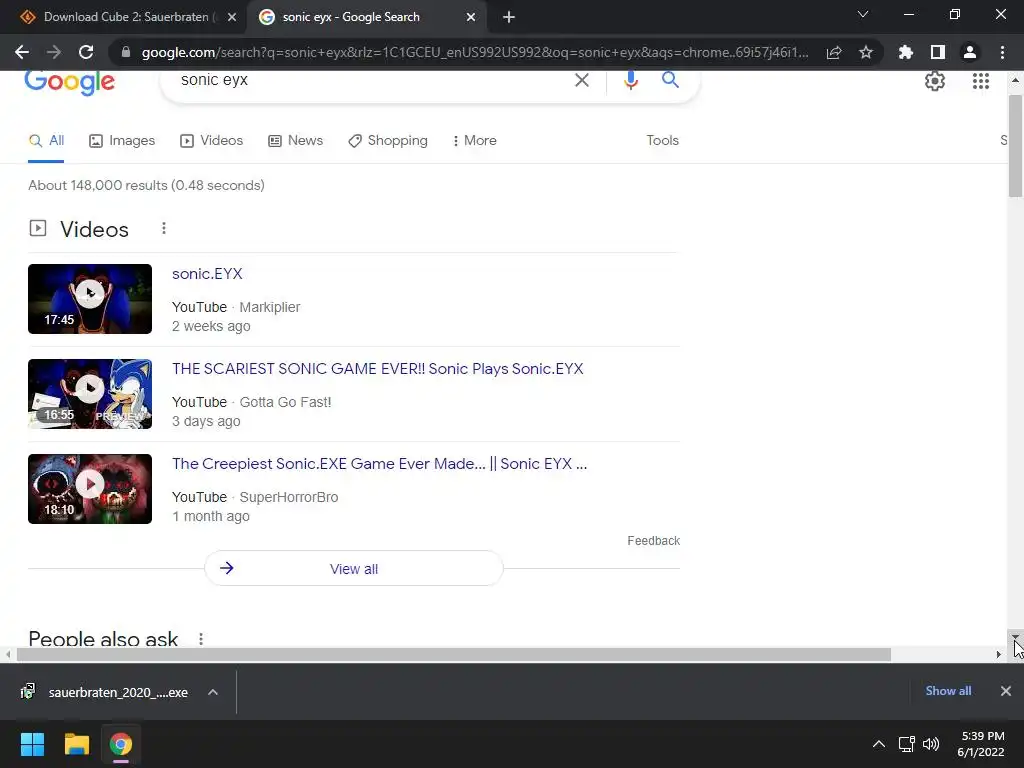Click the horizontal scrollbar left arrow
Viewport: 1024px width, 768px height.
point(8,654)
